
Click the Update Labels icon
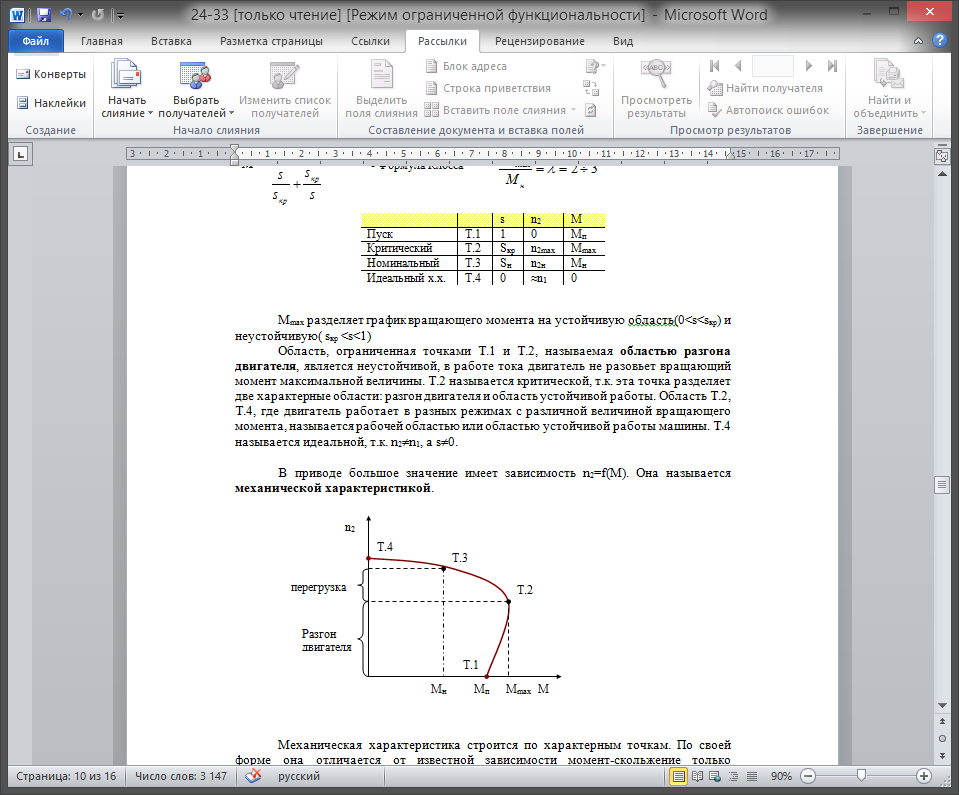click(591, 110)
